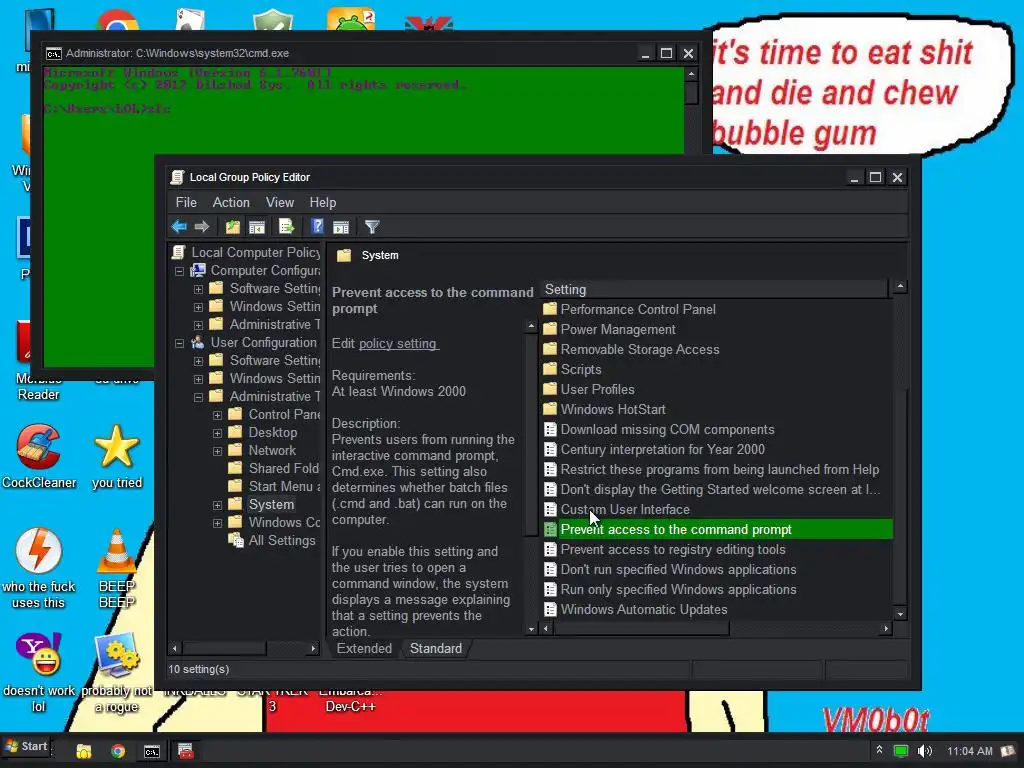This screenshot has width=1024, height=768.
Task: Select 'Prevent access to the command prompt' row
Action: point(717,530)
